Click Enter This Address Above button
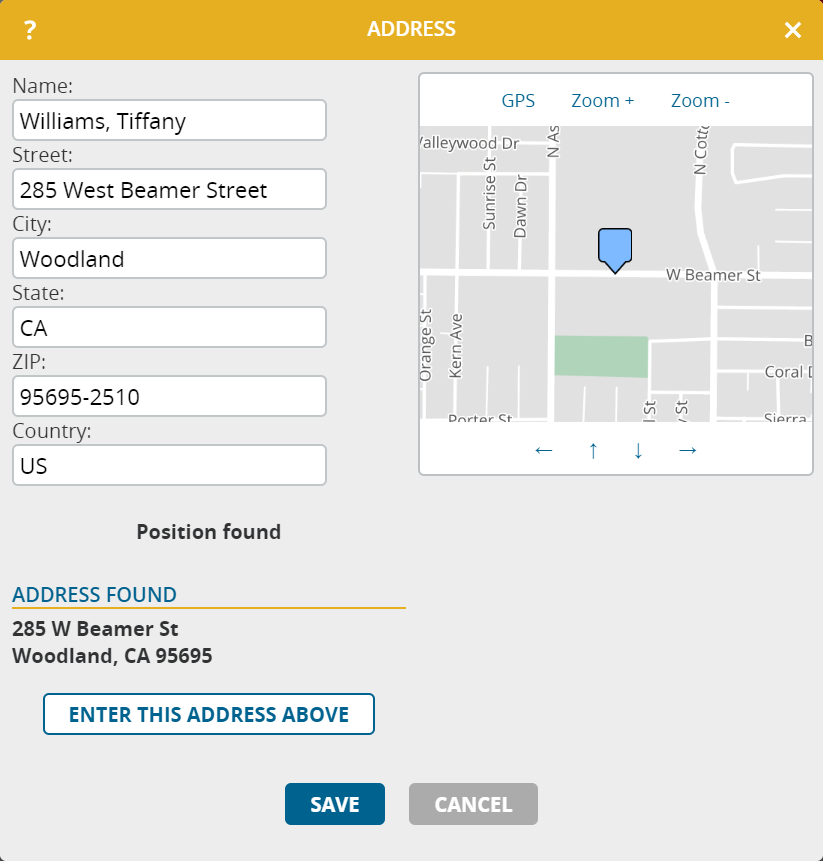This screenshot has width=823, height=861. point(209,714)
